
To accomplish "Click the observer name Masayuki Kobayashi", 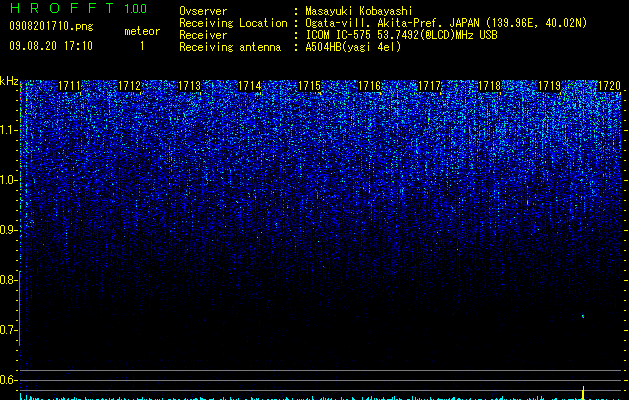I will [x=359, y=11].
